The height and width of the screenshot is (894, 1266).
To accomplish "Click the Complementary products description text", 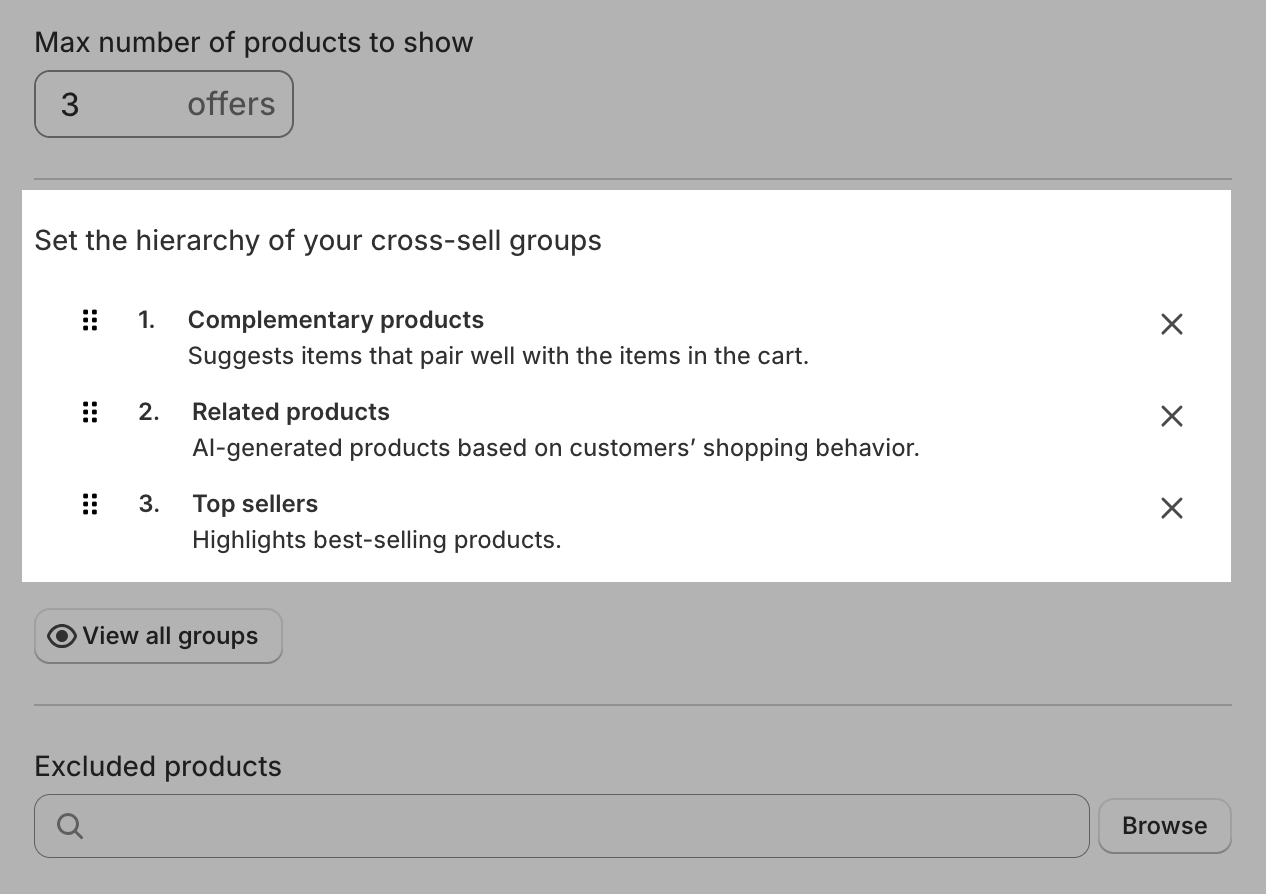I will pos(498,356).
